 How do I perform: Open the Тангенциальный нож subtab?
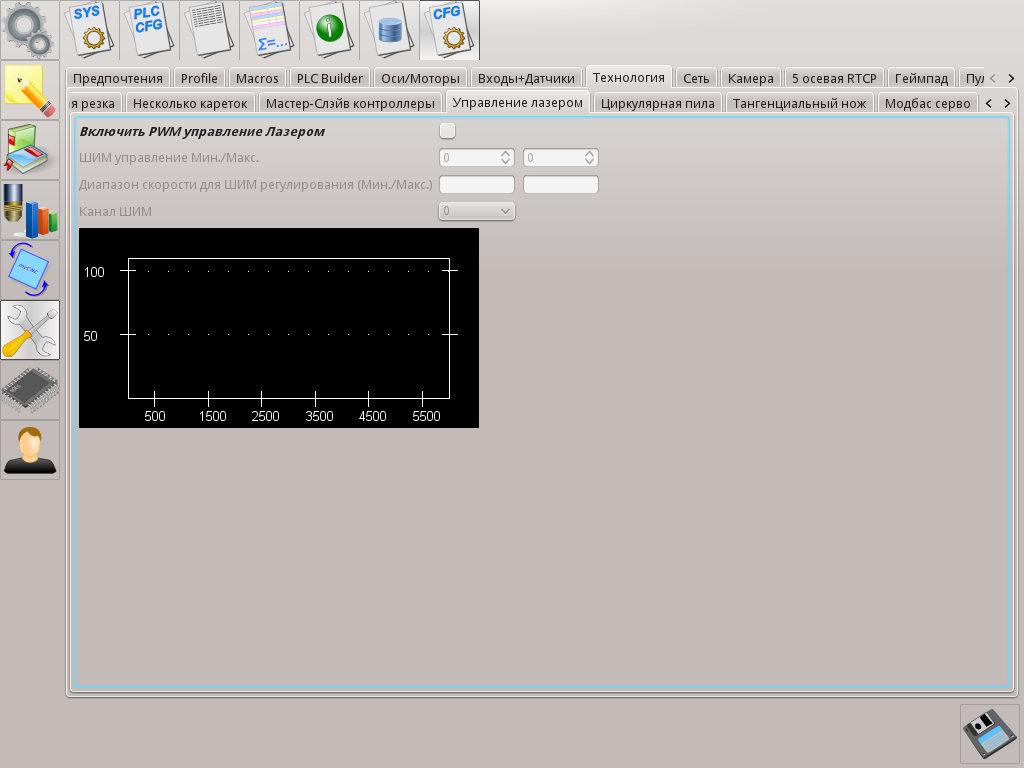pos(799,103)
